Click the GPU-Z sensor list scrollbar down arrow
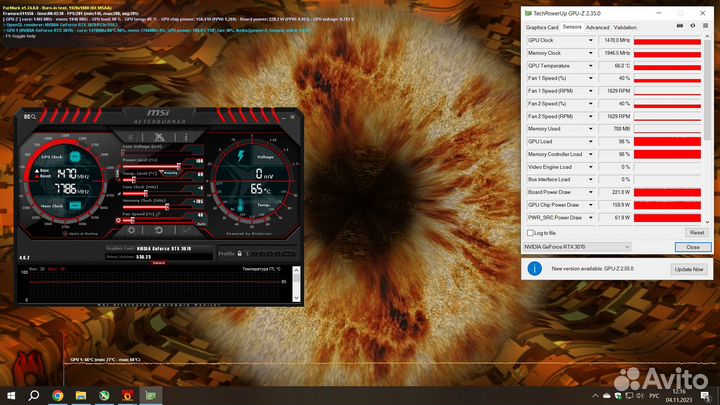 [708, 222]
